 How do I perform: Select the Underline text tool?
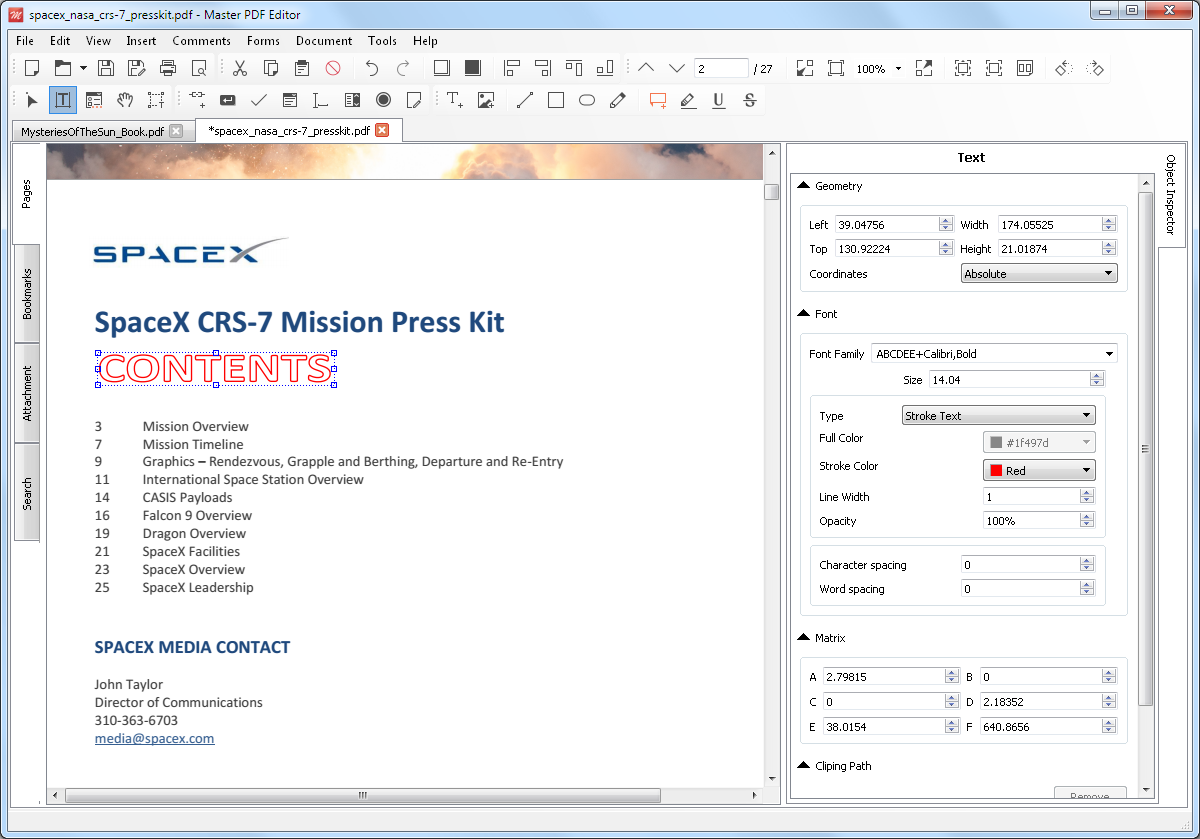pos(719,100)
